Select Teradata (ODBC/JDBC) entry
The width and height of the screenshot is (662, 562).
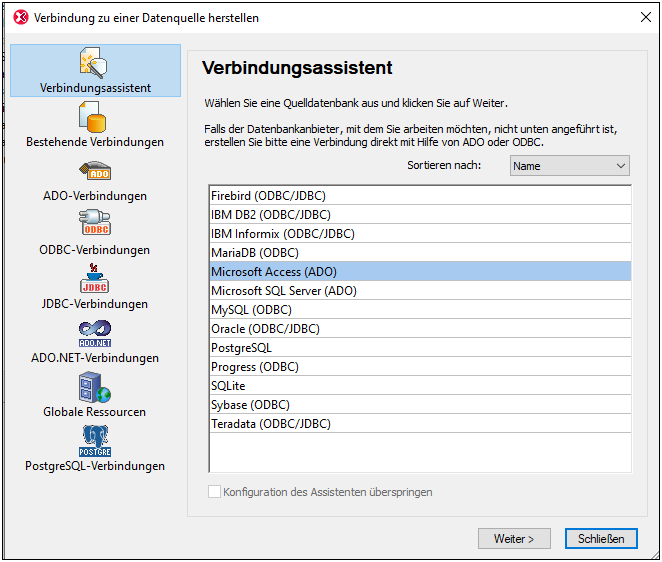[x=421, y=424]
